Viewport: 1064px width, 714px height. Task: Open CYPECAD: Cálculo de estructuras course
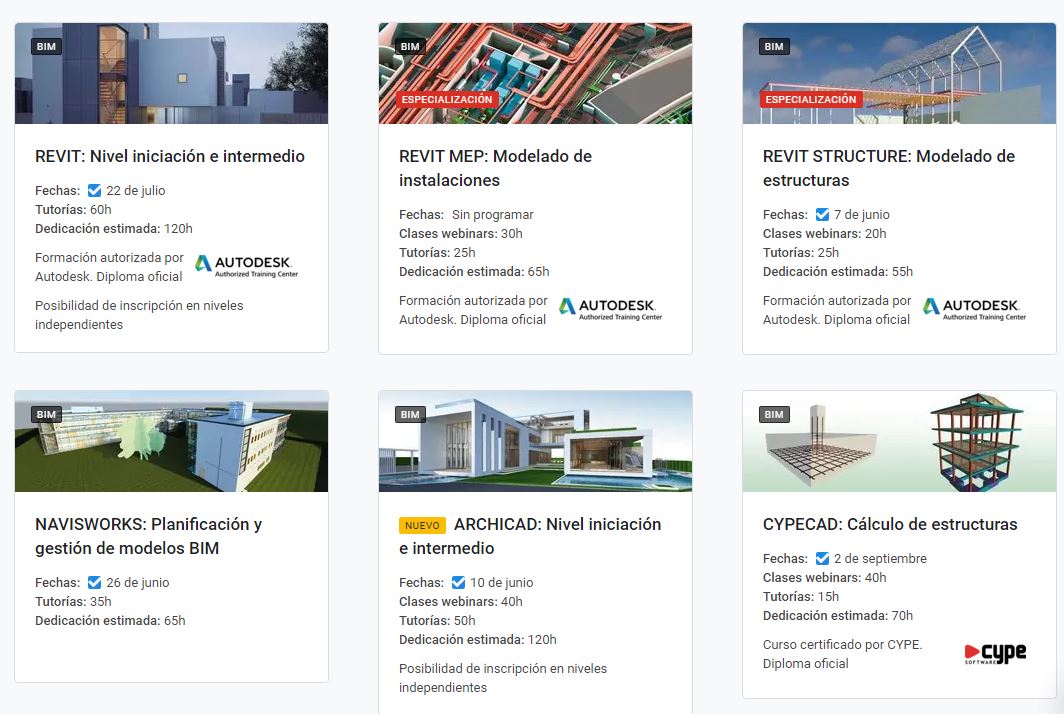click(x=890, y=524)
